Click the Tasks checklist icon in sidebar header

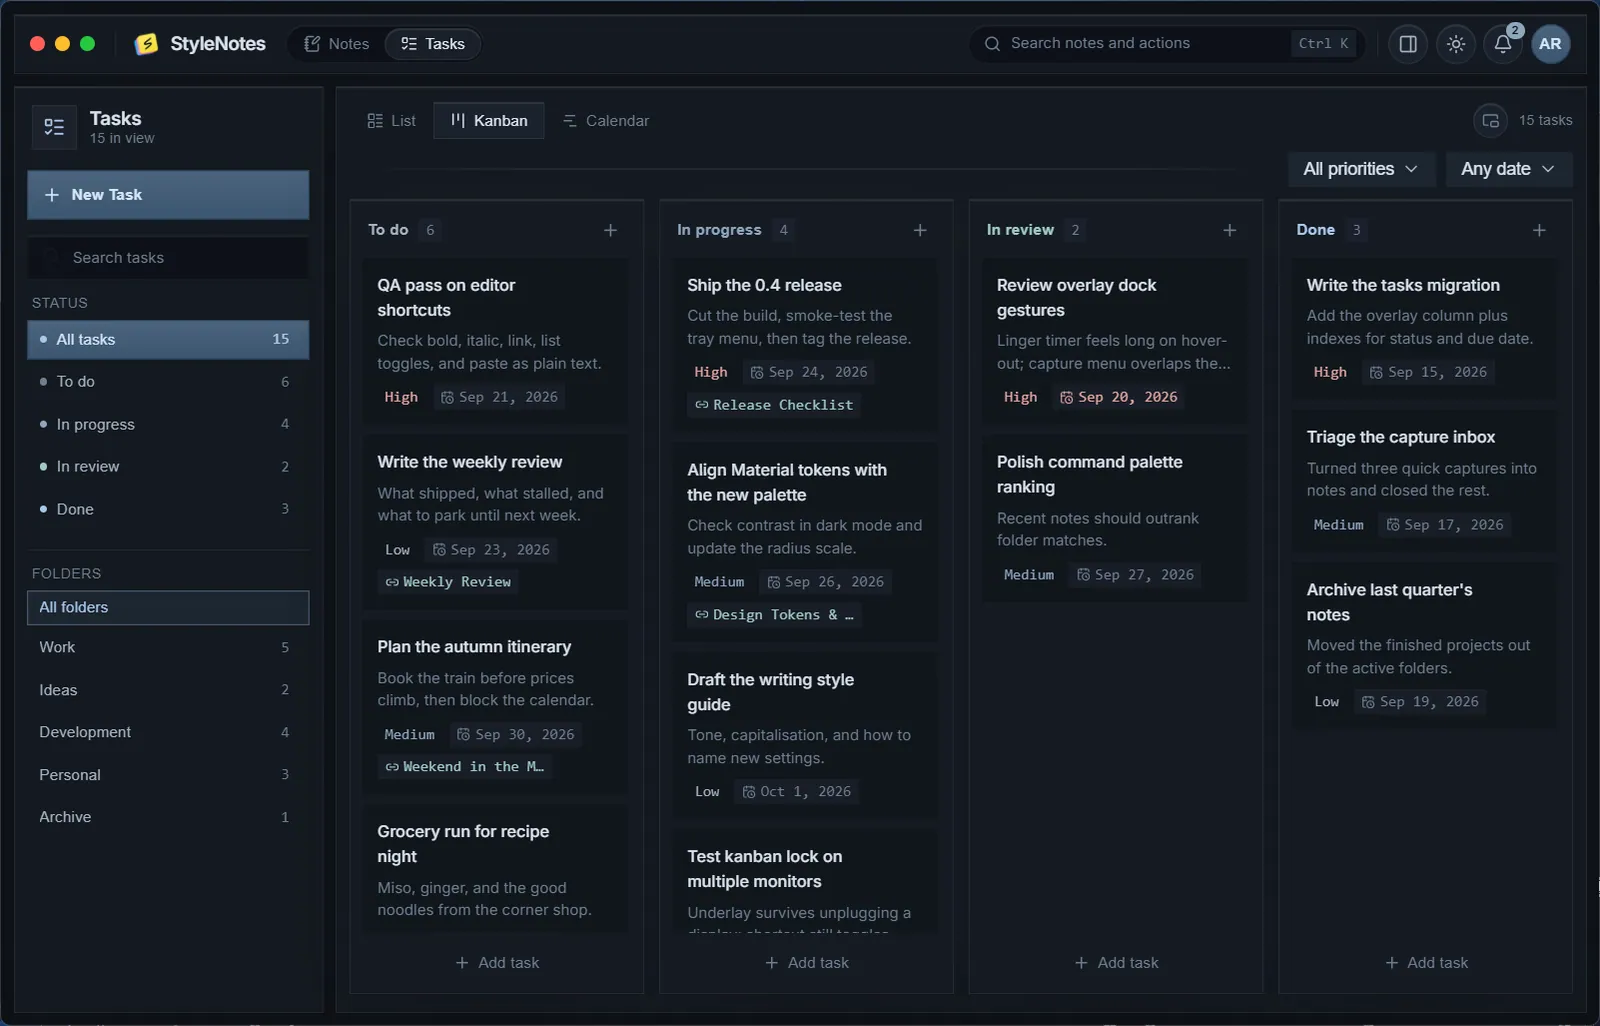pyautogui.click(x=54, y=127)
